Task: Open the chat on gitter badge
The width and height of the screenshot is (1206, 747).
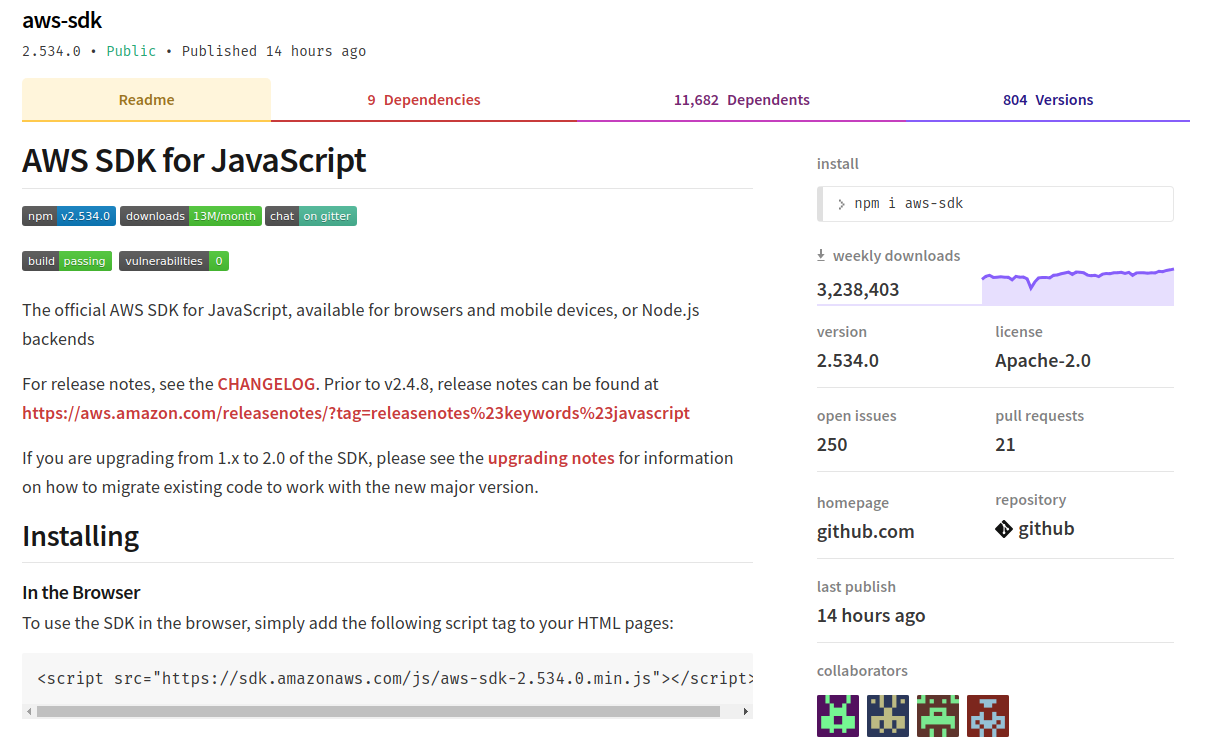Action: point(311,216)
